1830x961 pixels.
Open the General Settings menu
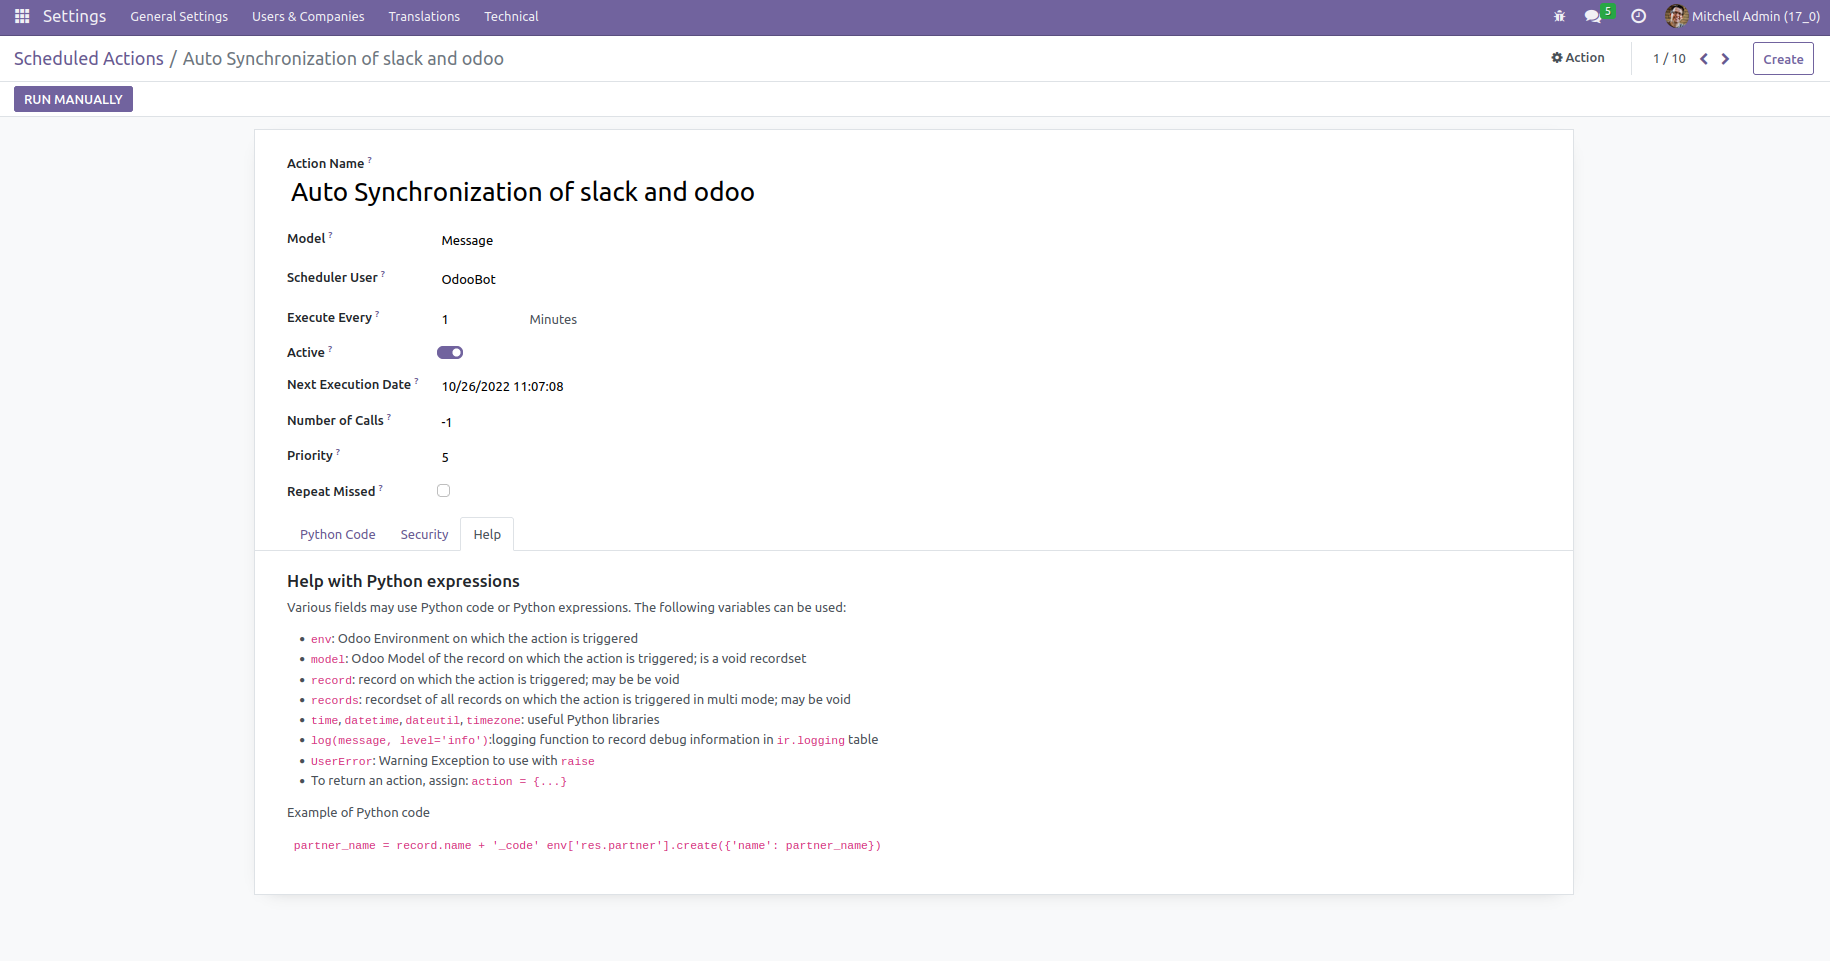coord(179,17)
